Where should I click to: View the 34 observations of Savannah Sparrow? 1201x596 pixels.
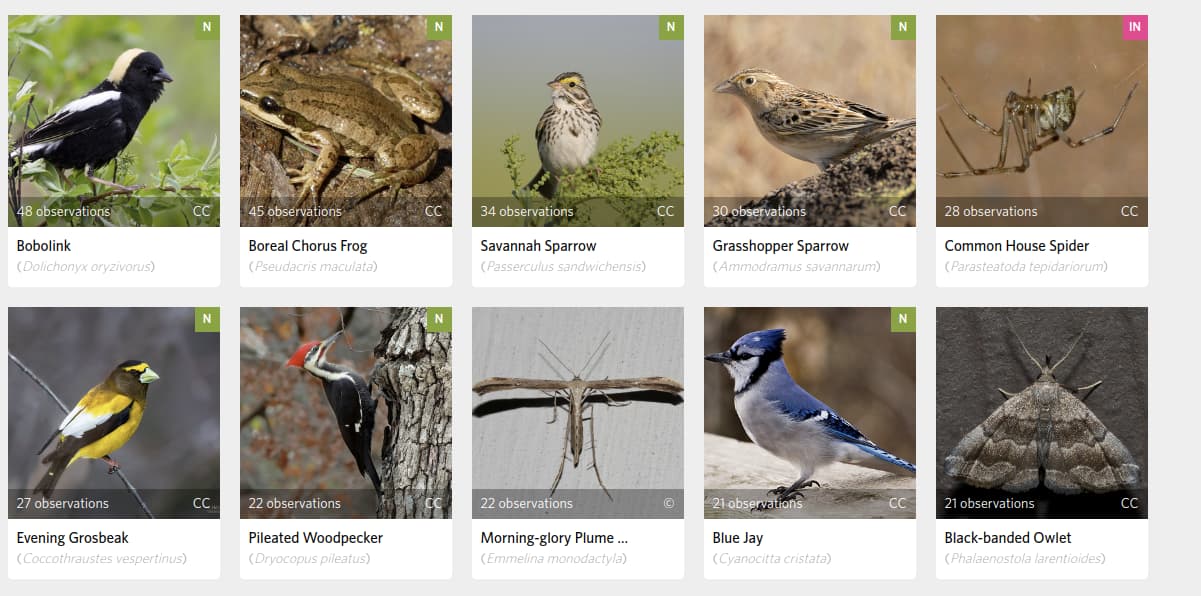[527, 211]
